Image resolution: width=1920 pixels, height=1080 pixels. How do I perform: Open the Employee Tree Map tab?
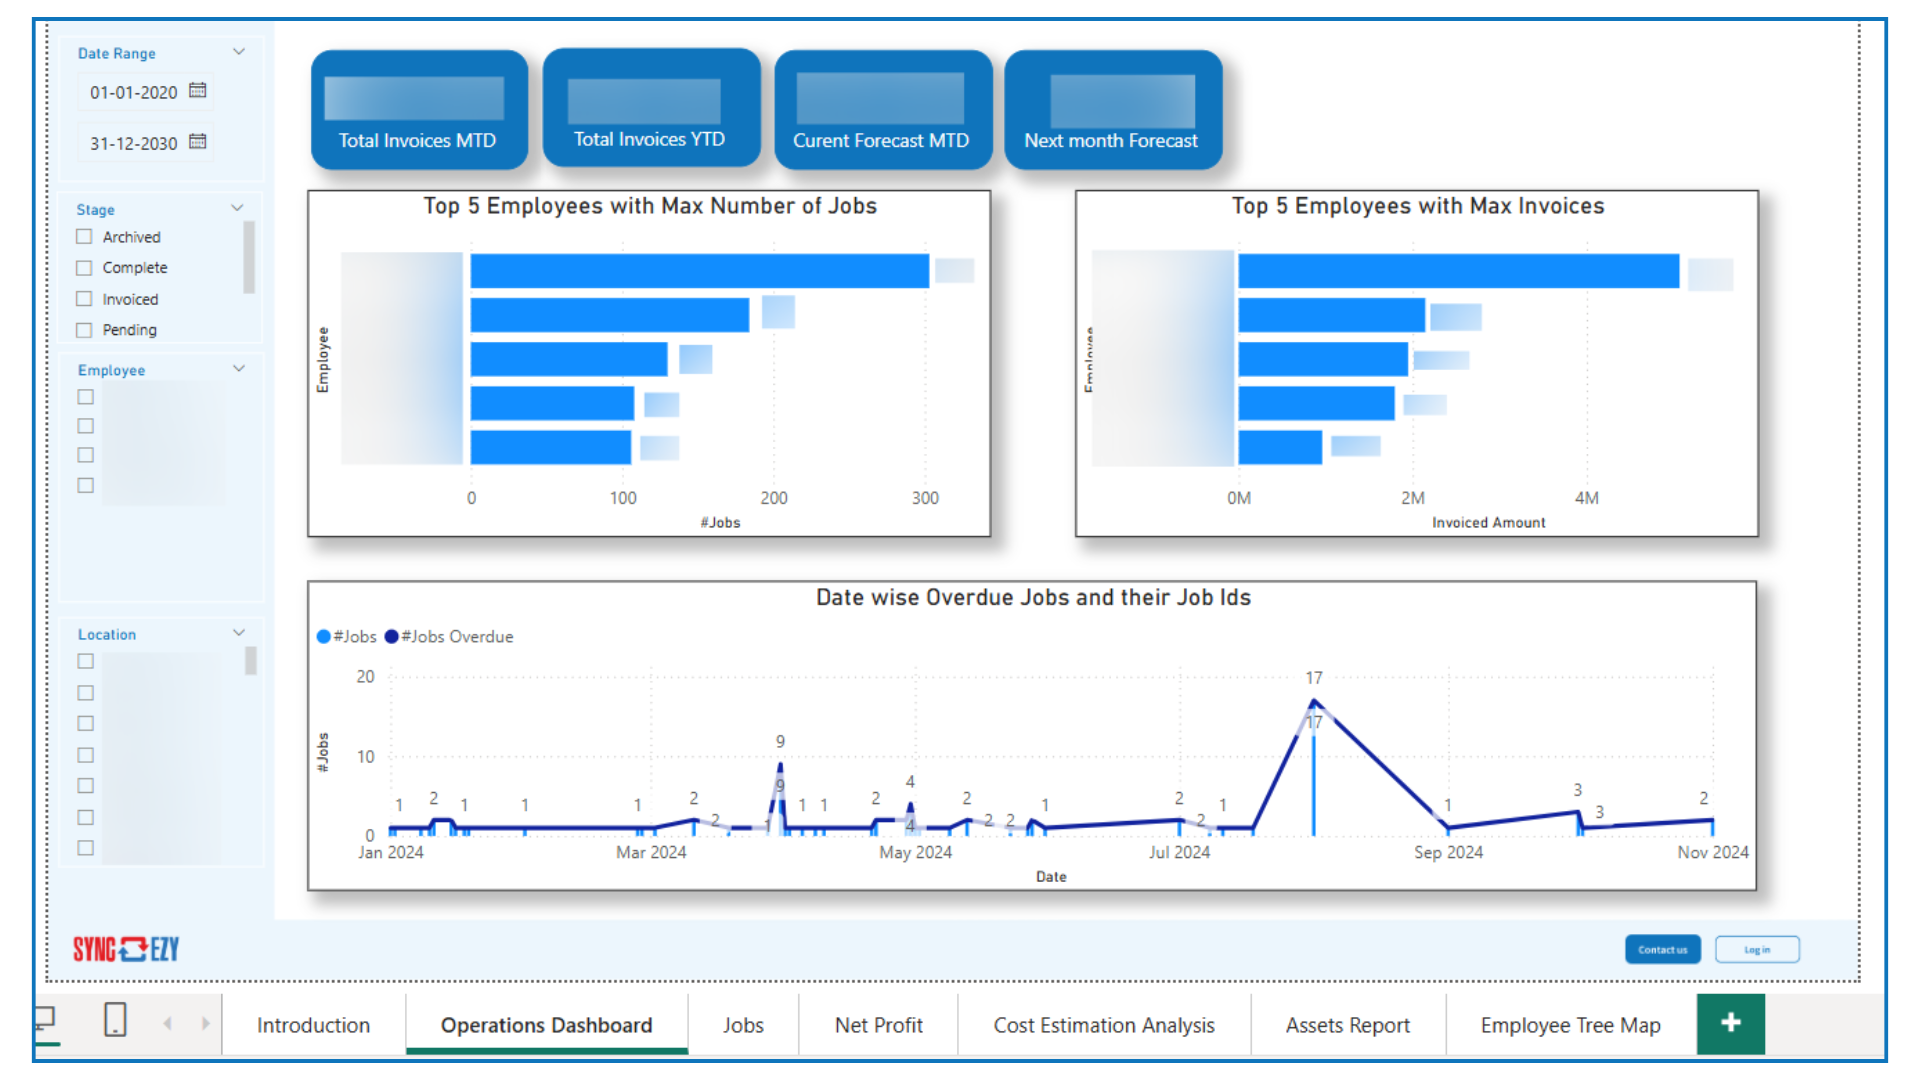tap(1570, 1025)
